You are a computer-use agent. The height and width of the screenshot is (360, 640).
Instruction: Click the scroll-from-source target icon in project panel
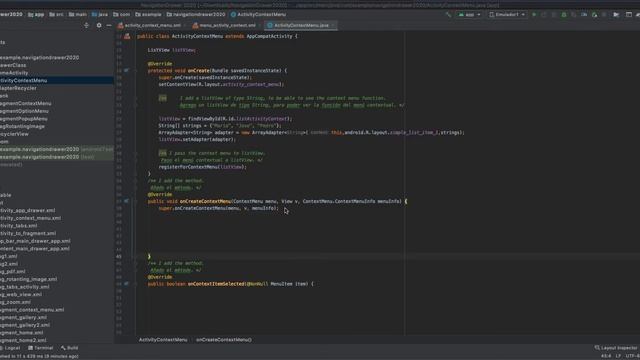point(86,25)
